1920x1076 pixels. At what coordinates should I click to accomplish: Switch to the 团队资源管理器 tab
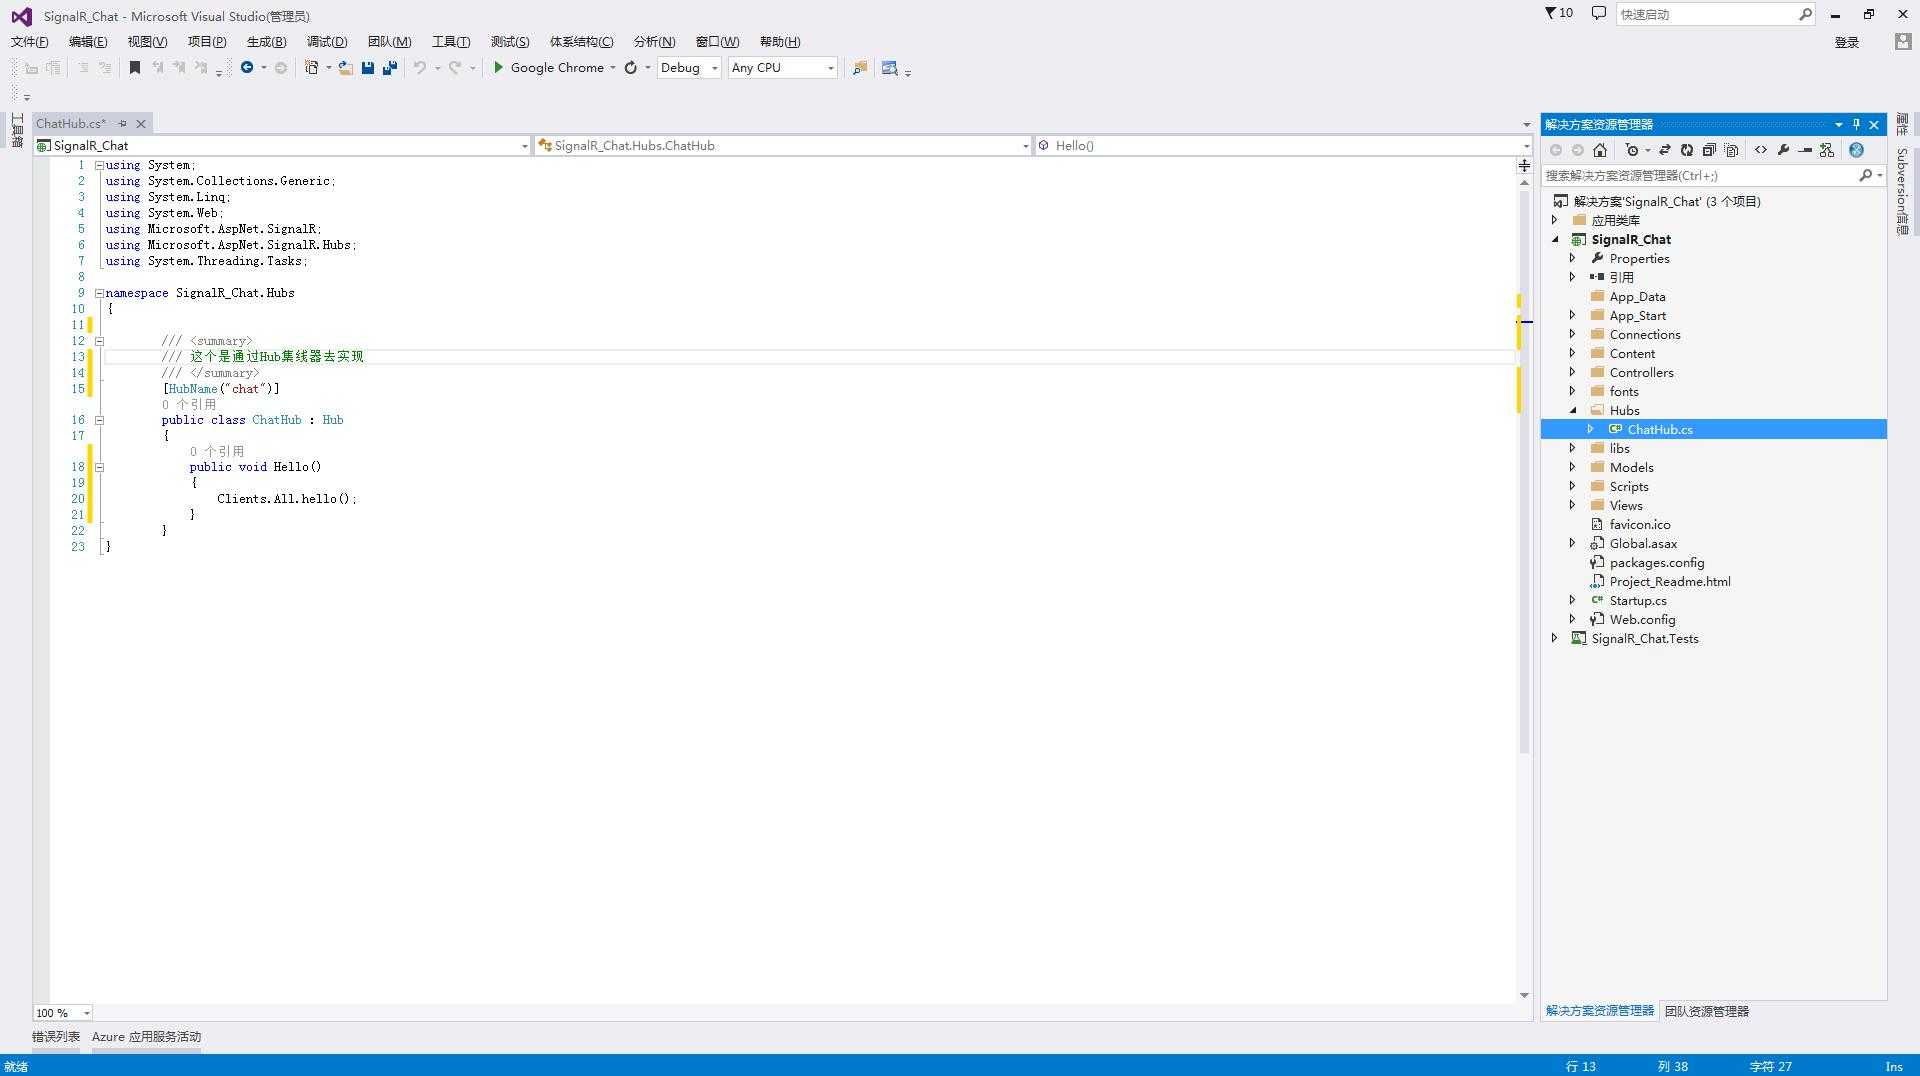point(1707,1012)
